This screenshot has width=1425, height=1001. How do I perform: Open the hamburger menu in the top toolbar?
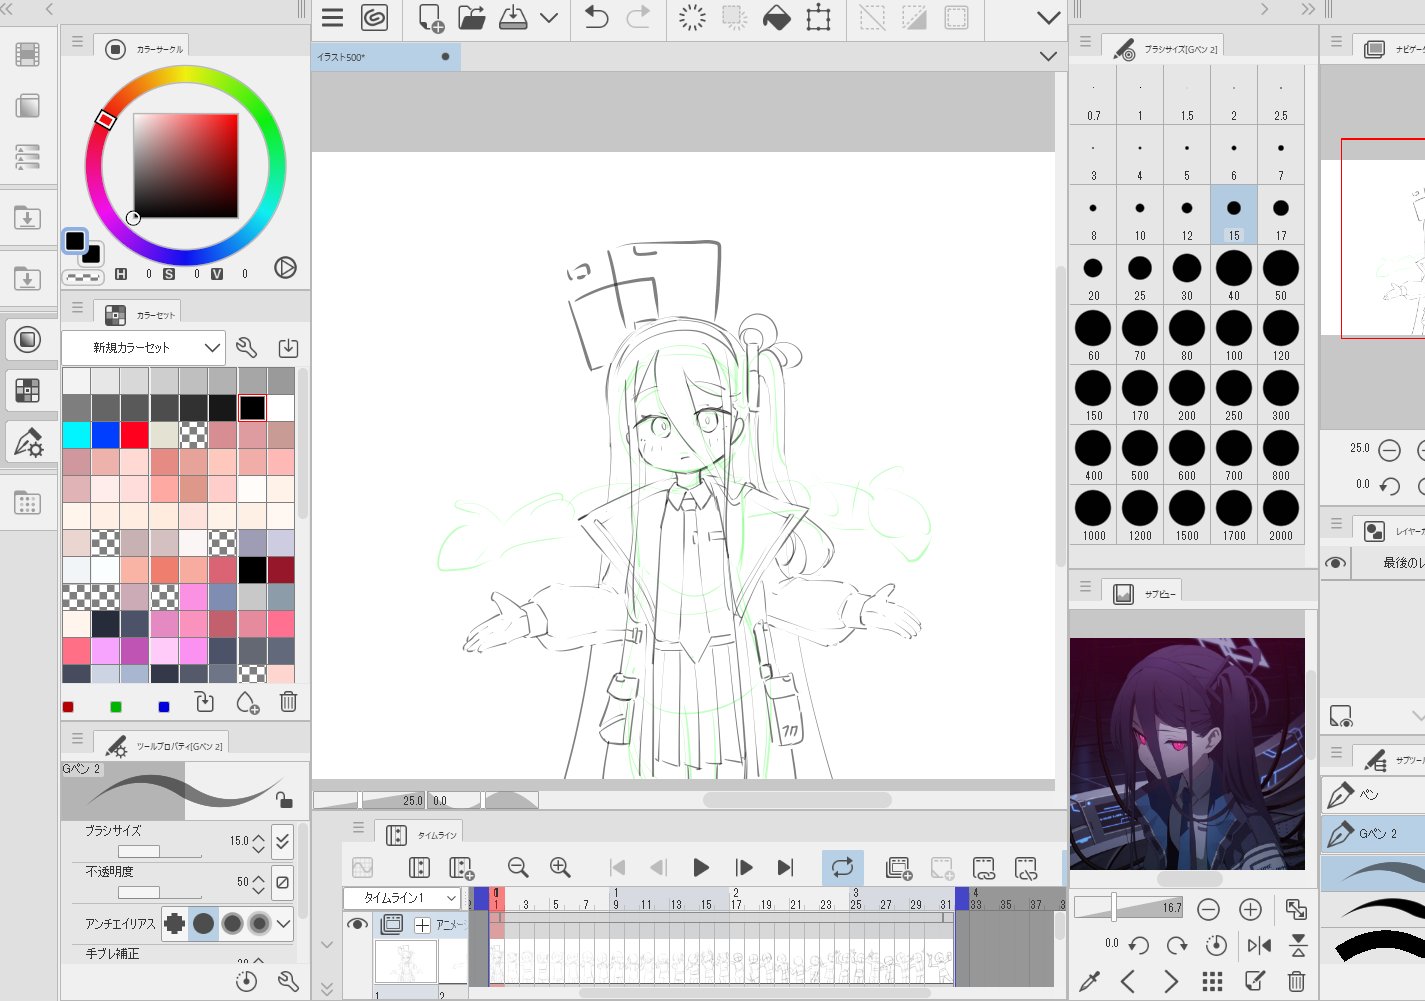coord(332,18)
